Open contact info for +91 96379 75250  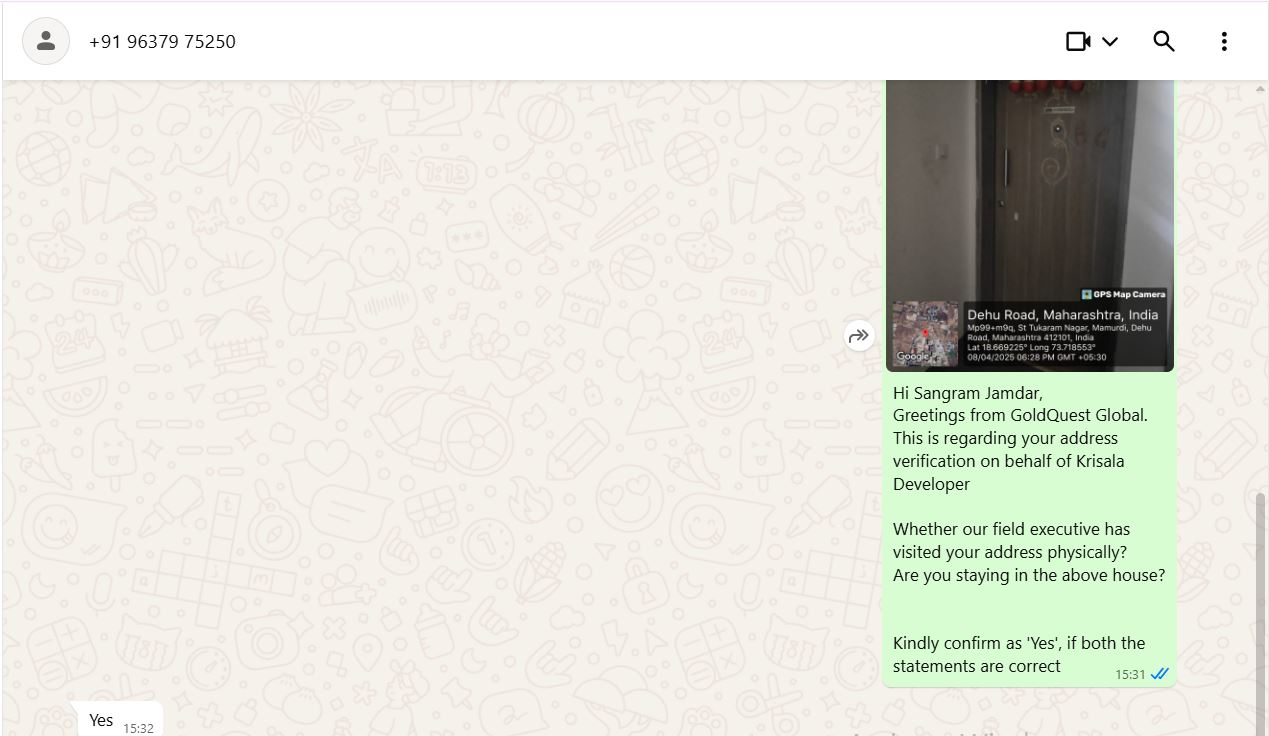tap(162, 42)
